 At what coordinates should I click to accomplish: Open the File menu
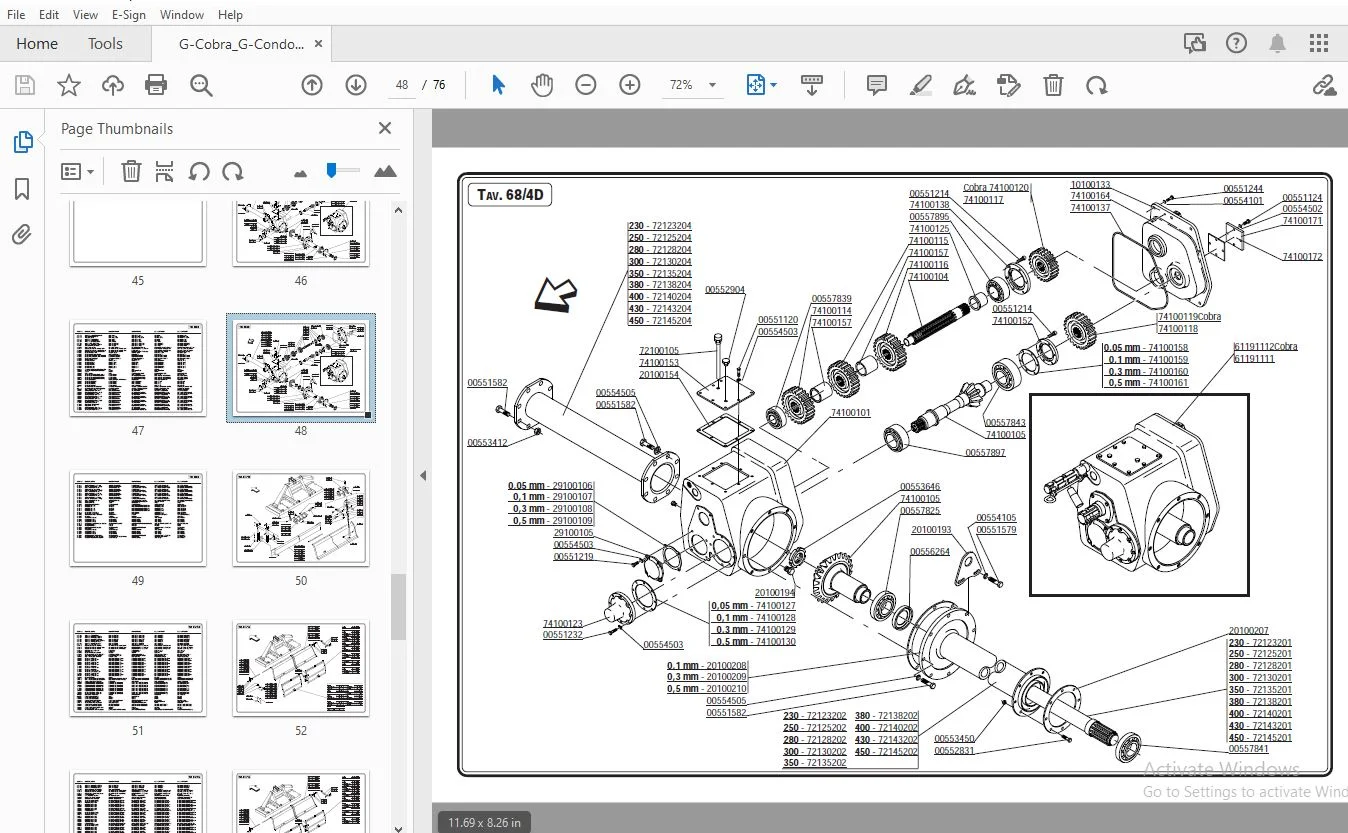click(16, 15)
